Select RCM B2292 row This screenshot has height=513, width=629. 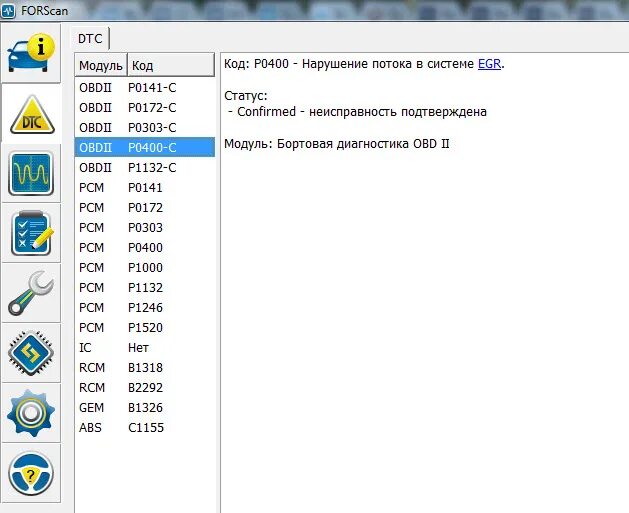tap(145, 388)
